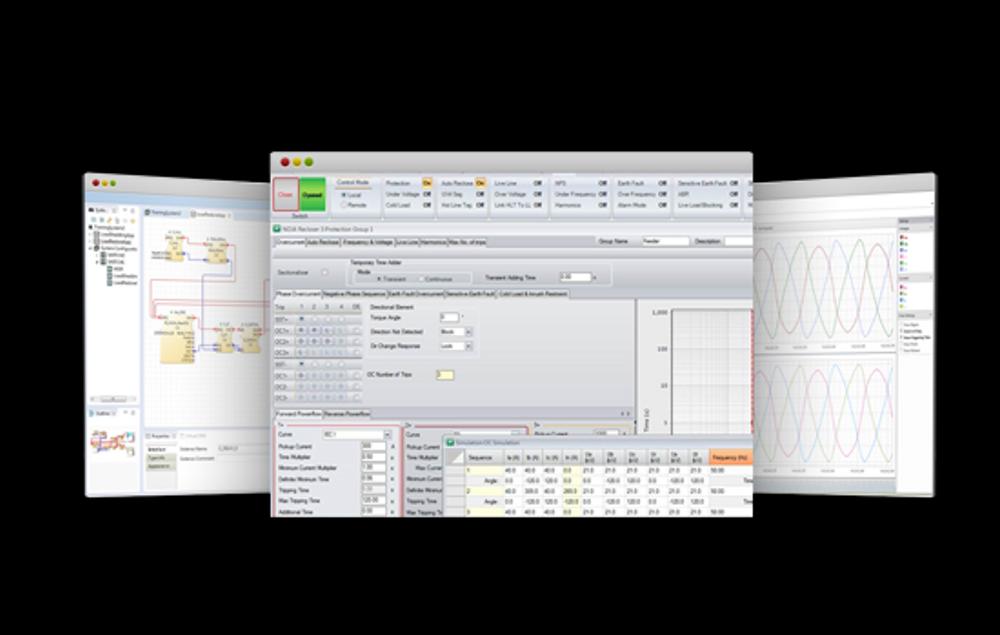Click the select-all corner of simulation table
This screenshot has height=635, width=1000.
coord(455,458)
